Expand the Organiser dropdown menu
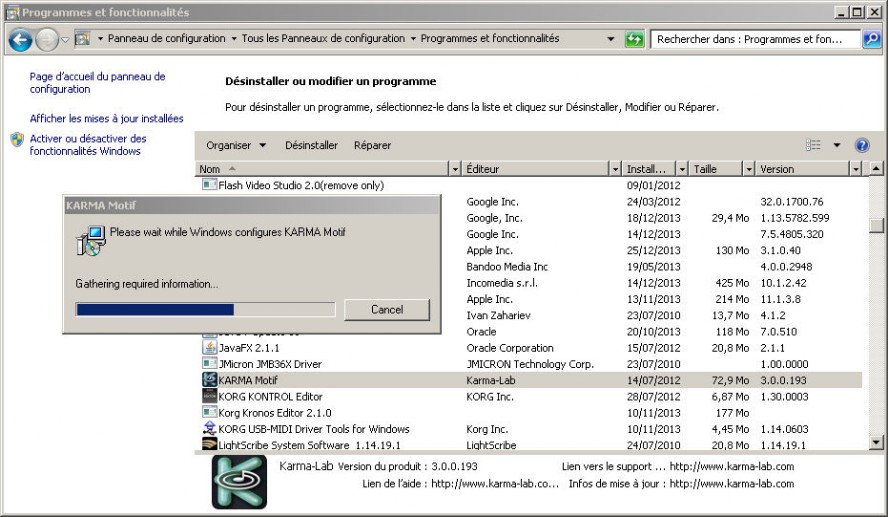The width and height of the screenshot is (888, 517). (x=236, y=145)
